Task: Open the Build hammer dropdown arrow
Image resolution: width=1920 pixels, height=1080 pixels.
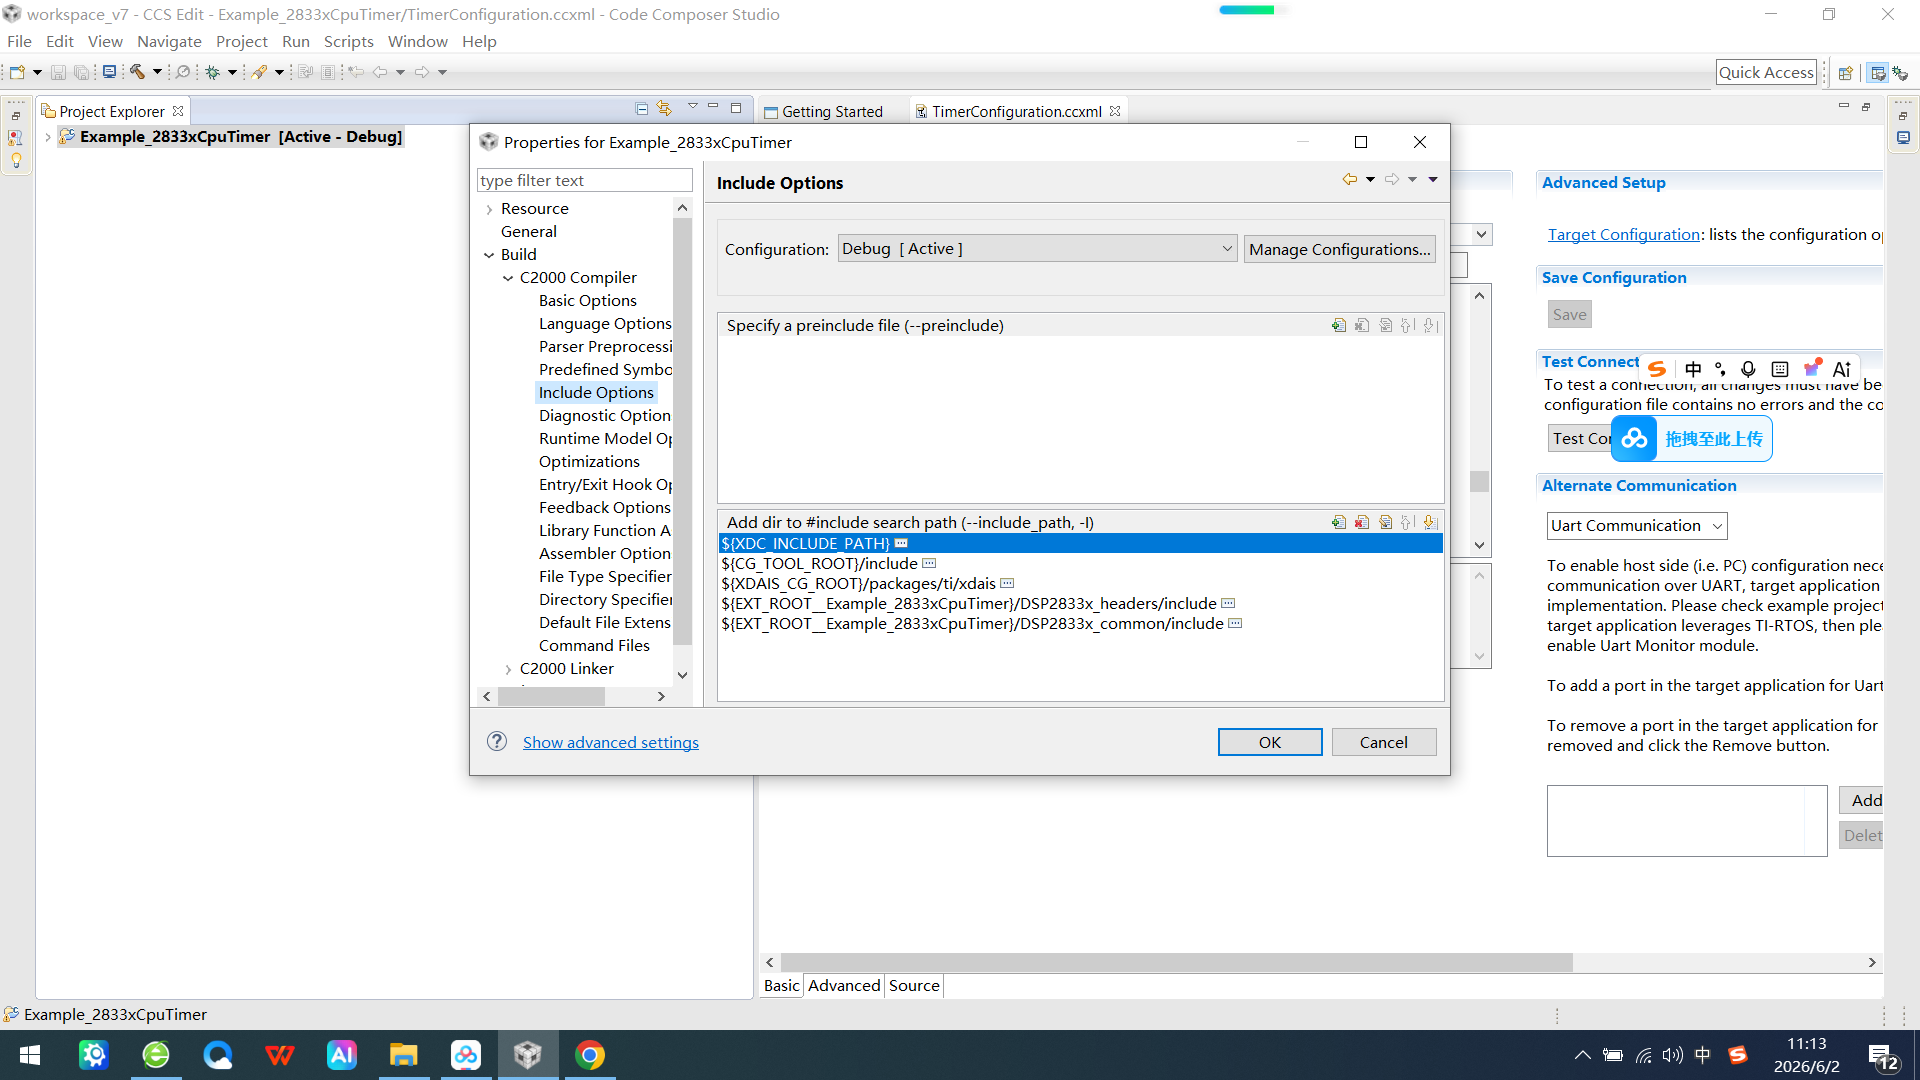Action: point(157,72)
